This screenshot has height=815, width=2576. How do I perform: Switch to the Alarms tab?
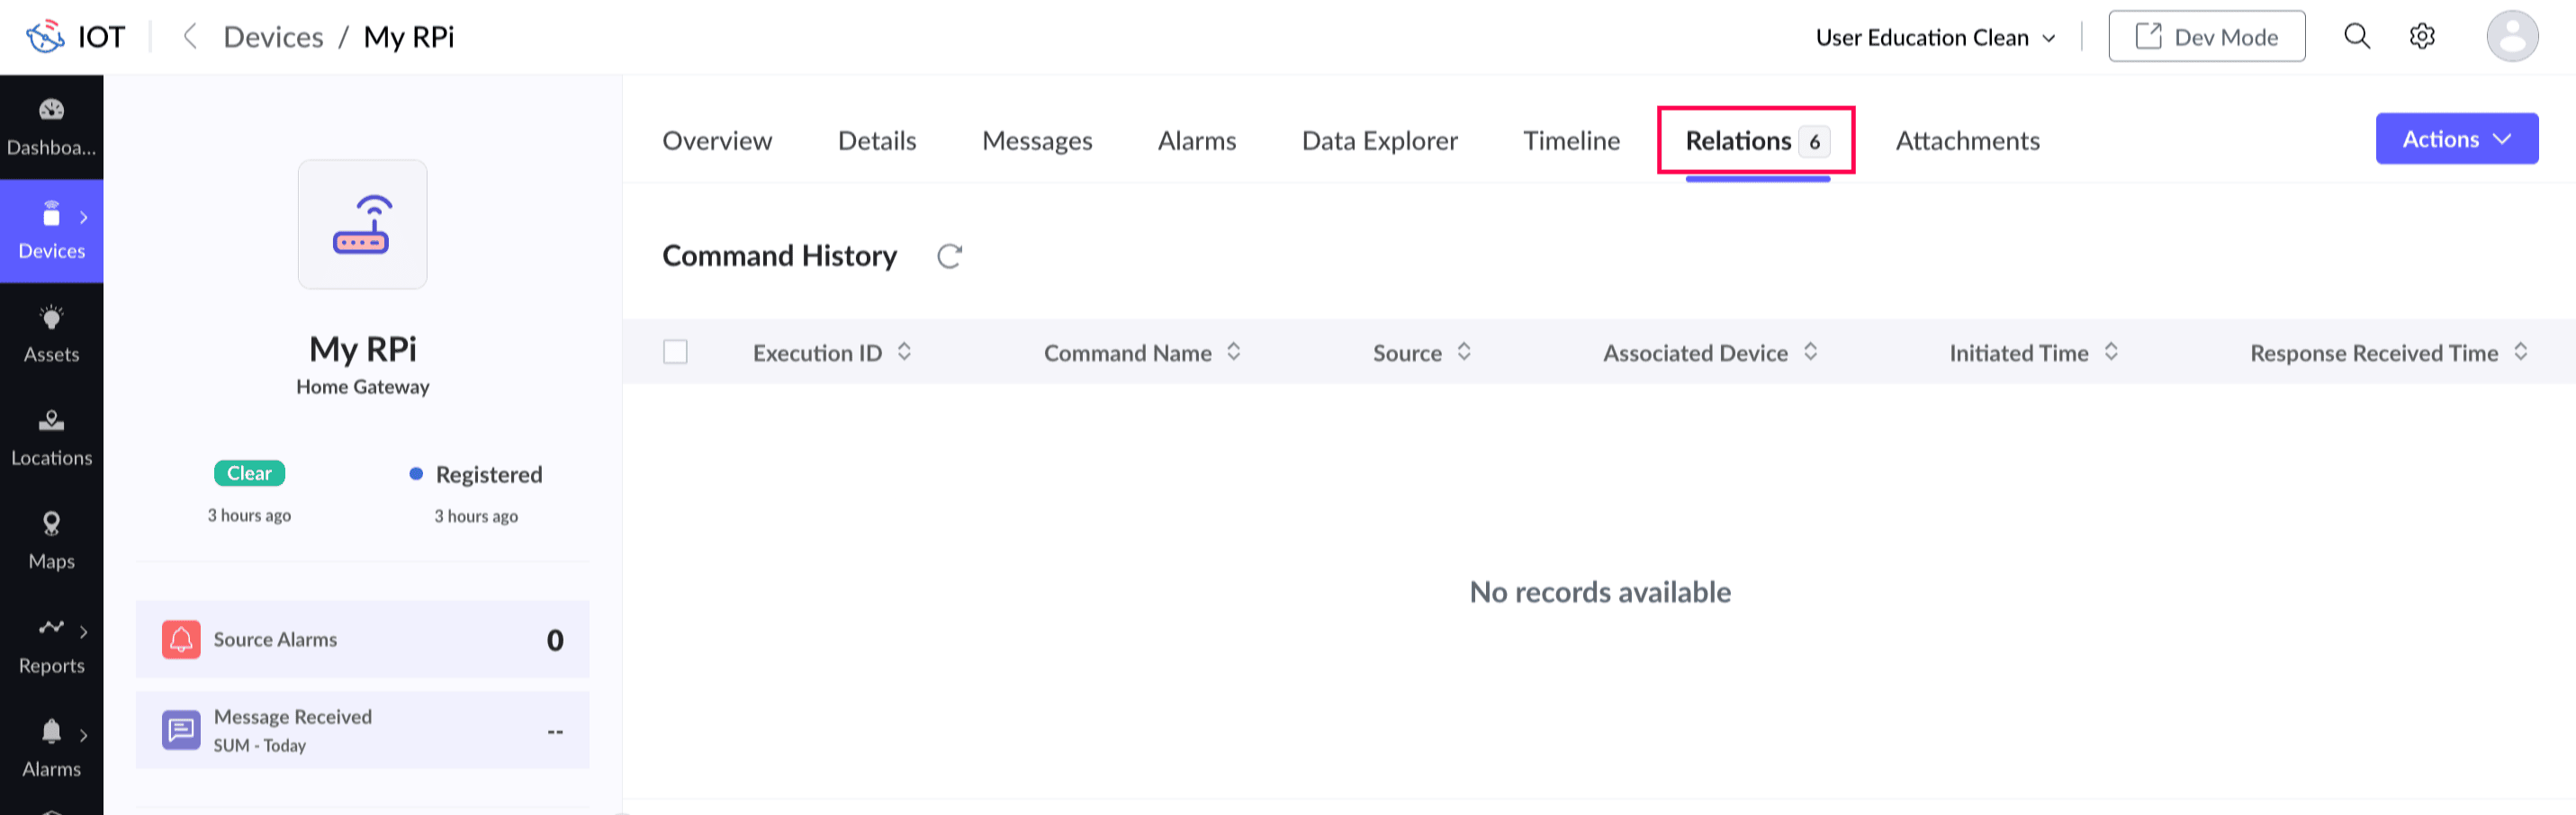coord(1197,141)
